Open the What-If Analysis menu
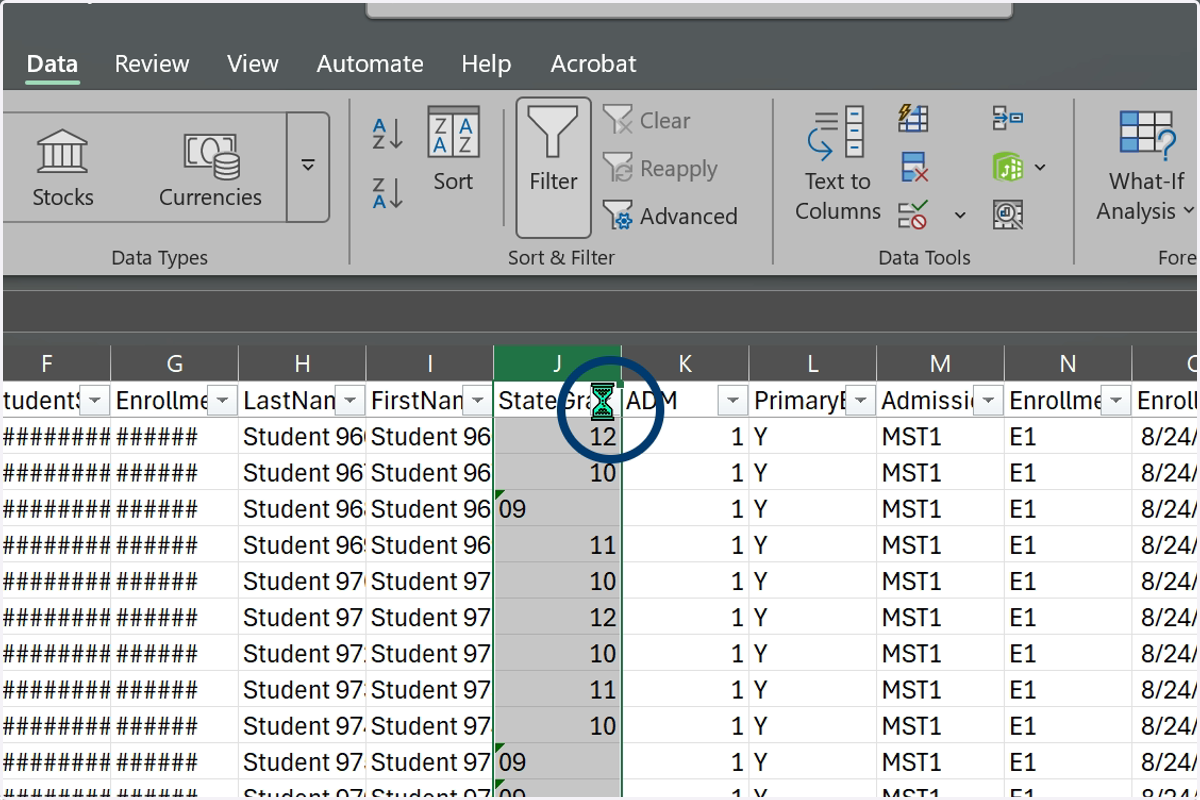Image resolution: width=1200 pixels, height=800 pixels. point(1146,165)
